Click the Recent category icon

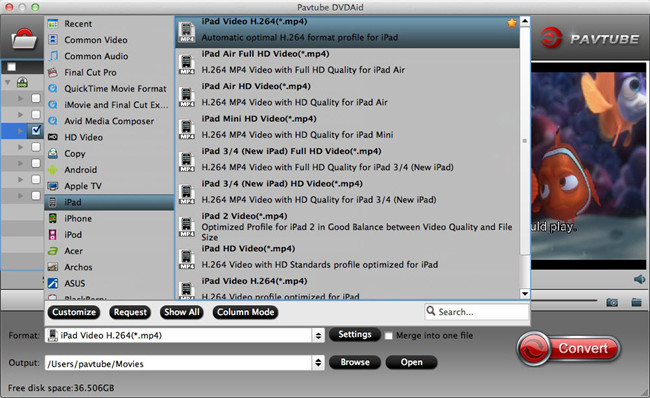tap(53, 24)
